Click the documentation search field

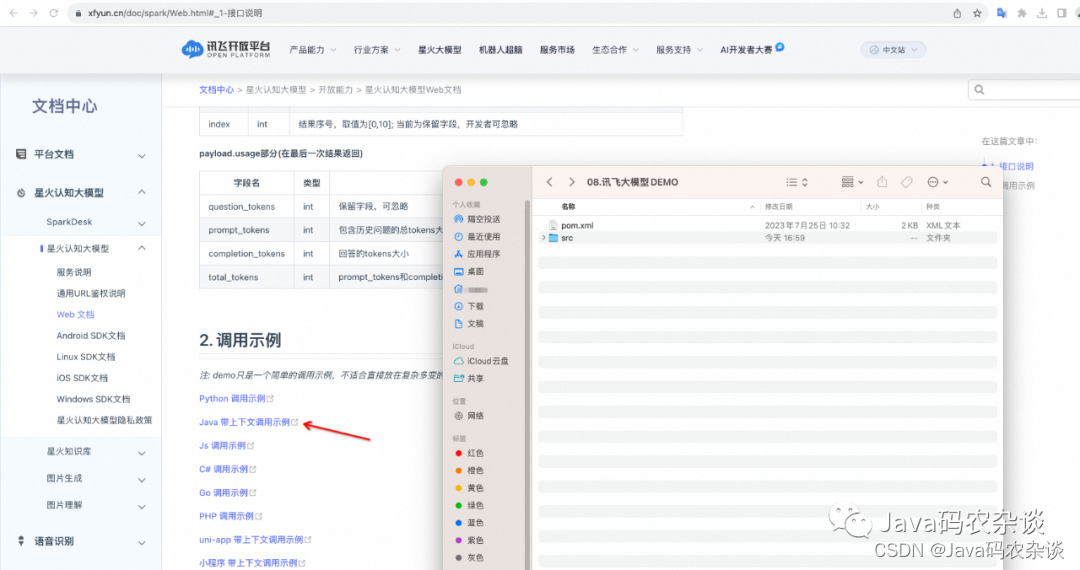1024,89
